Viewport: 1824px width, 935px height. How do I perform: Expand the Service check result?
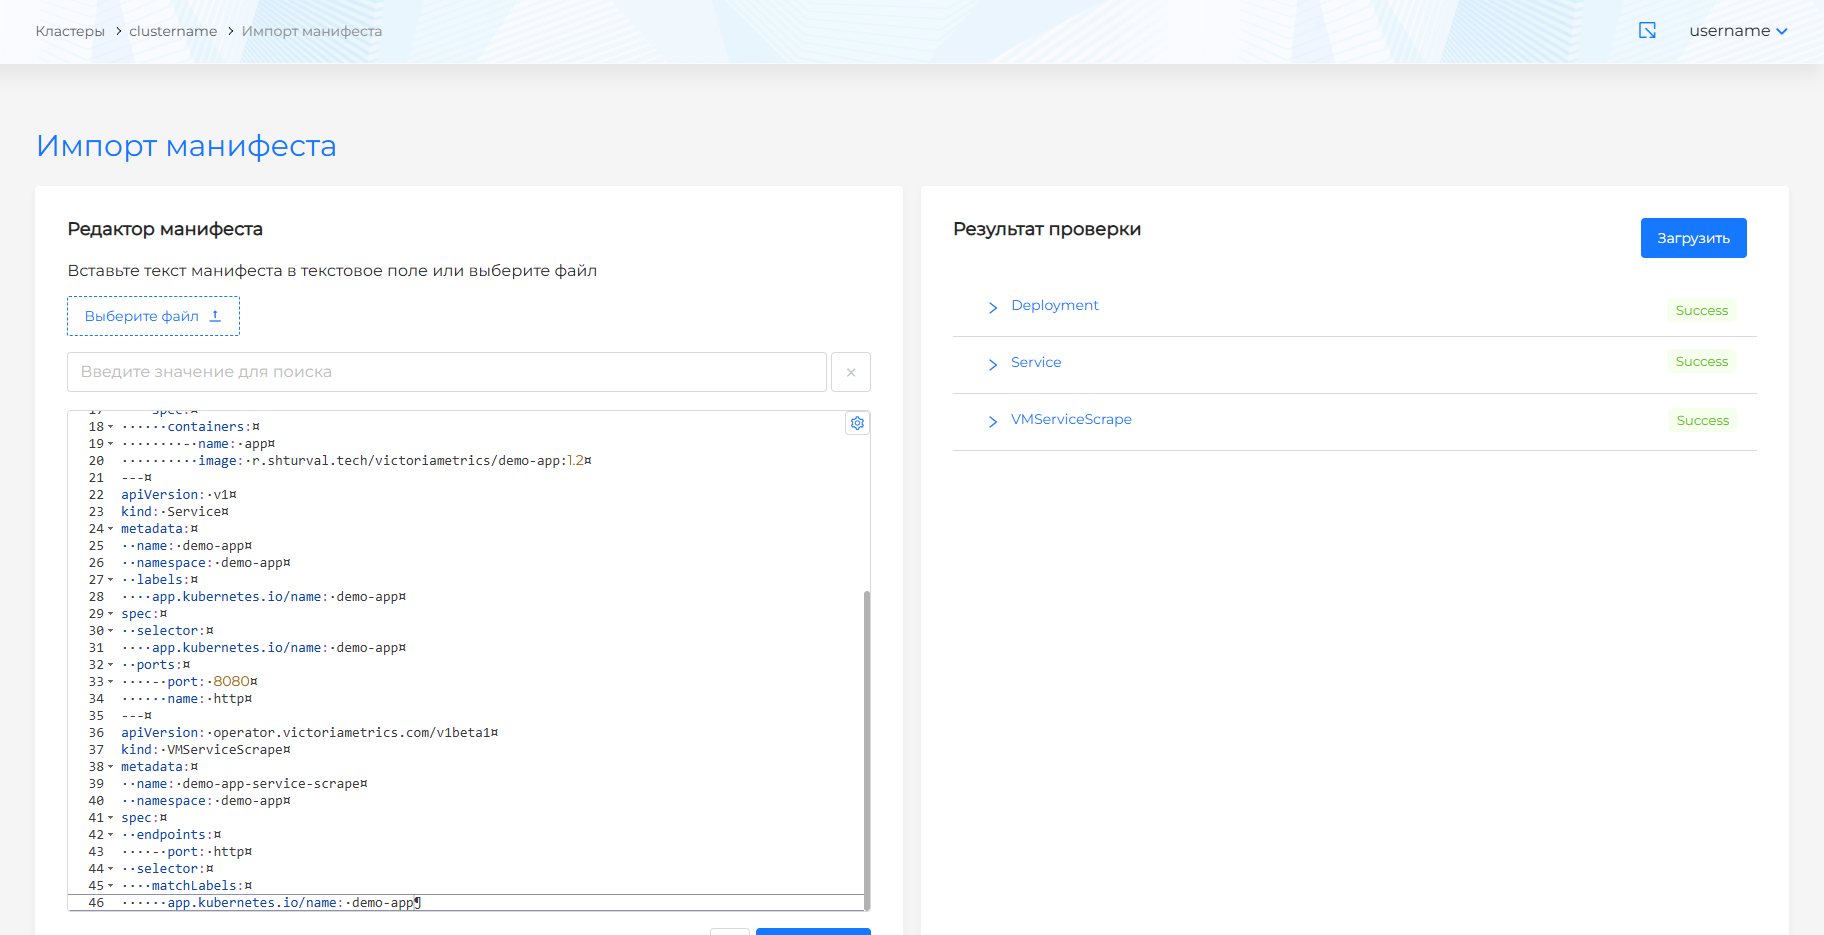coord(993,364)
